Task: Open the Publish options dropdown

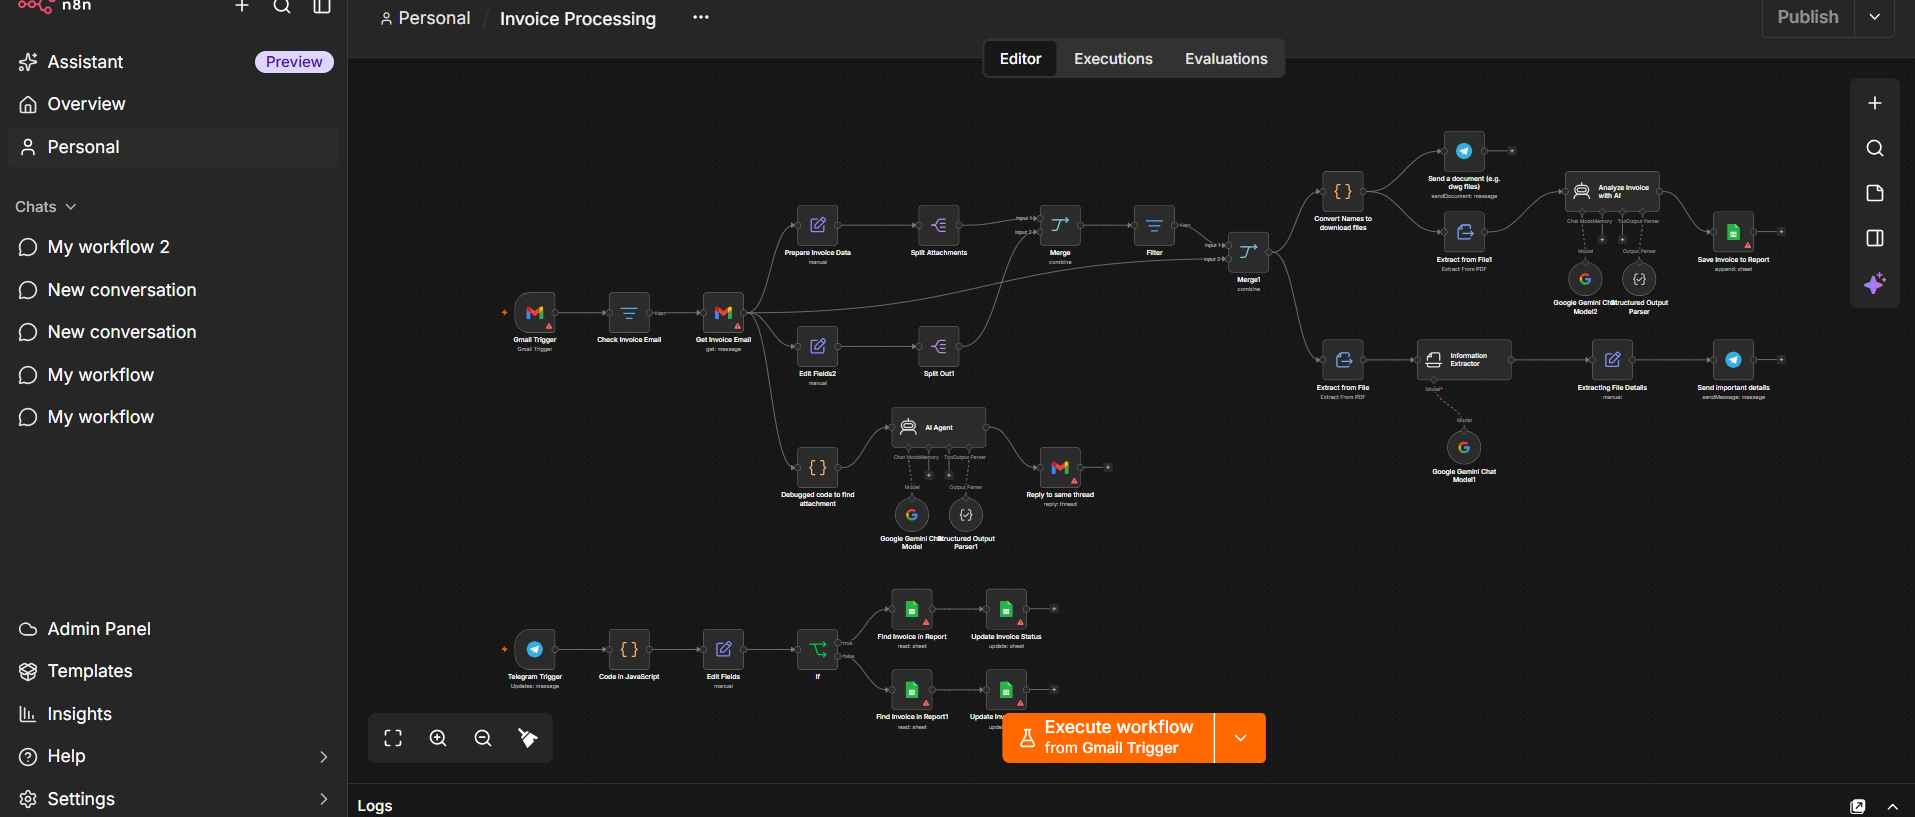Action: [1875, 17]
